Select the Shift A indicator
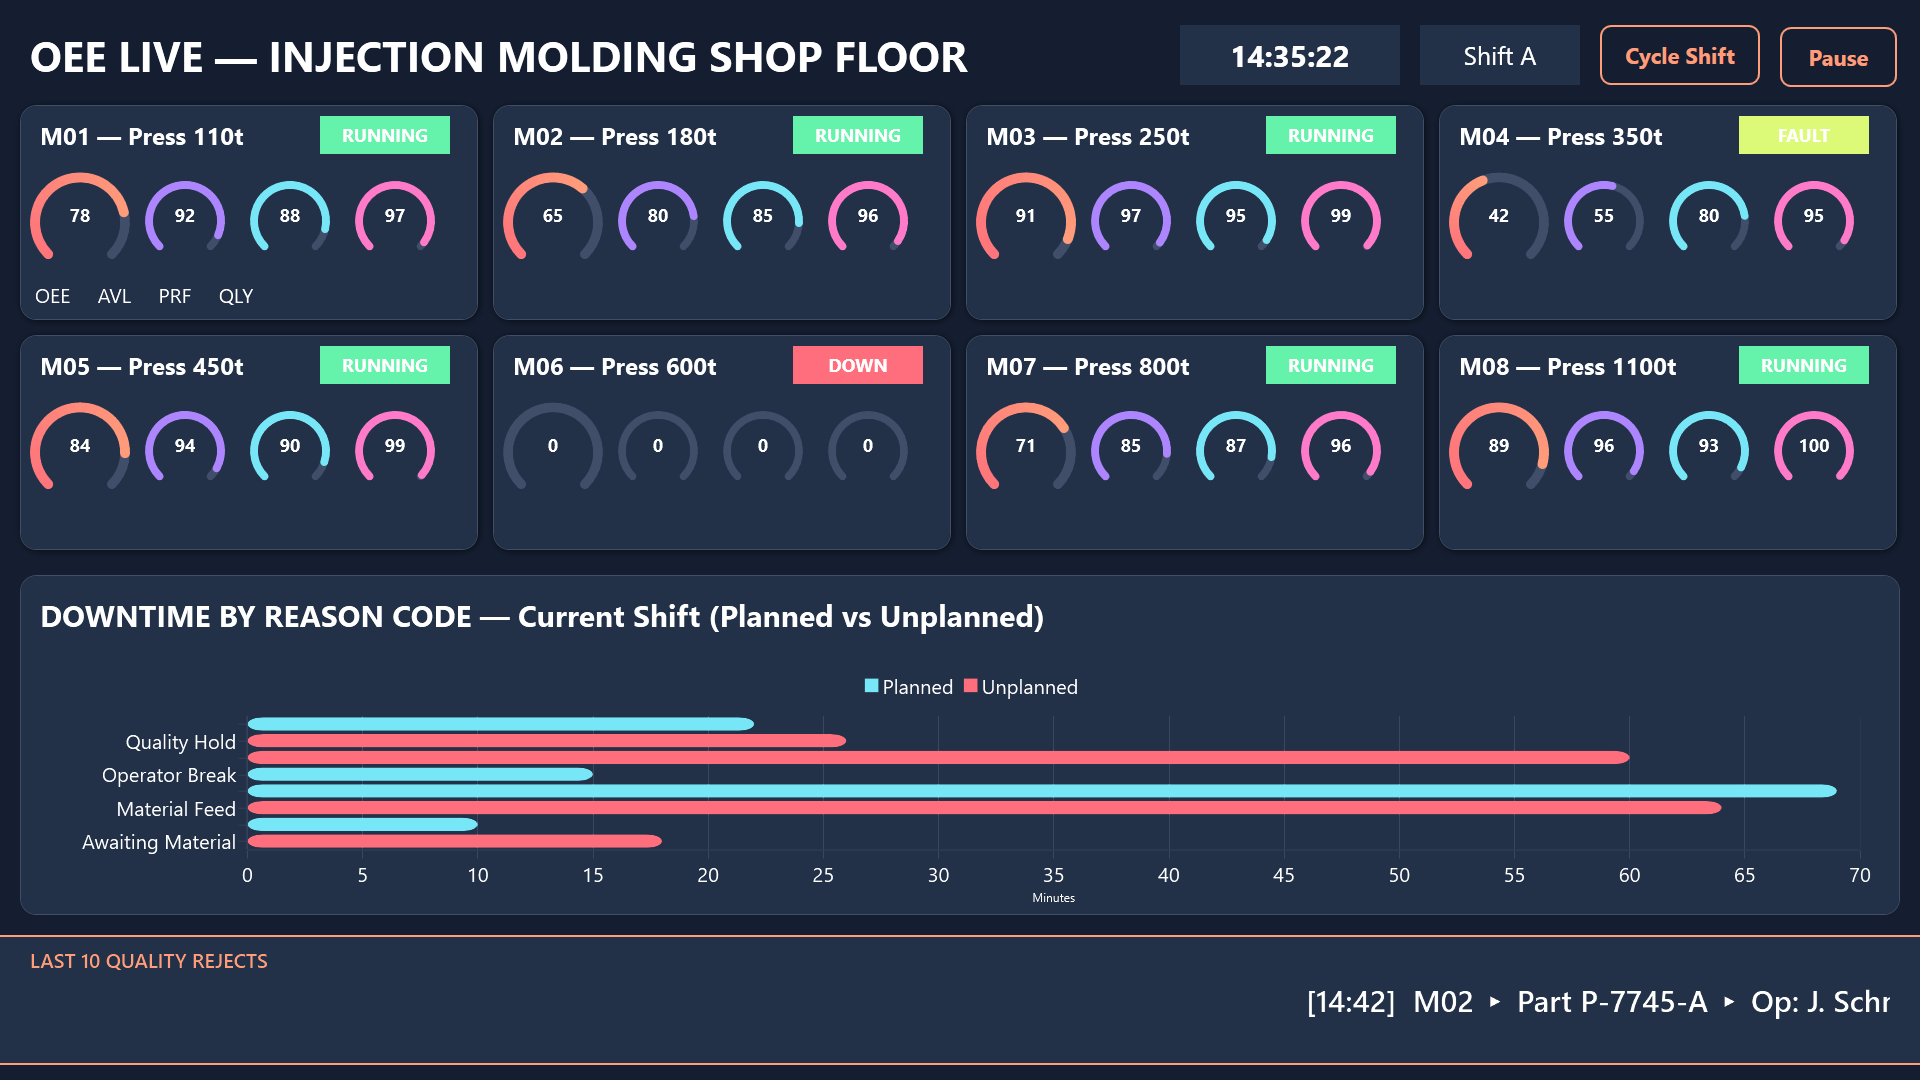The image size is (1920, 1080). click(x=1499, y=56)
